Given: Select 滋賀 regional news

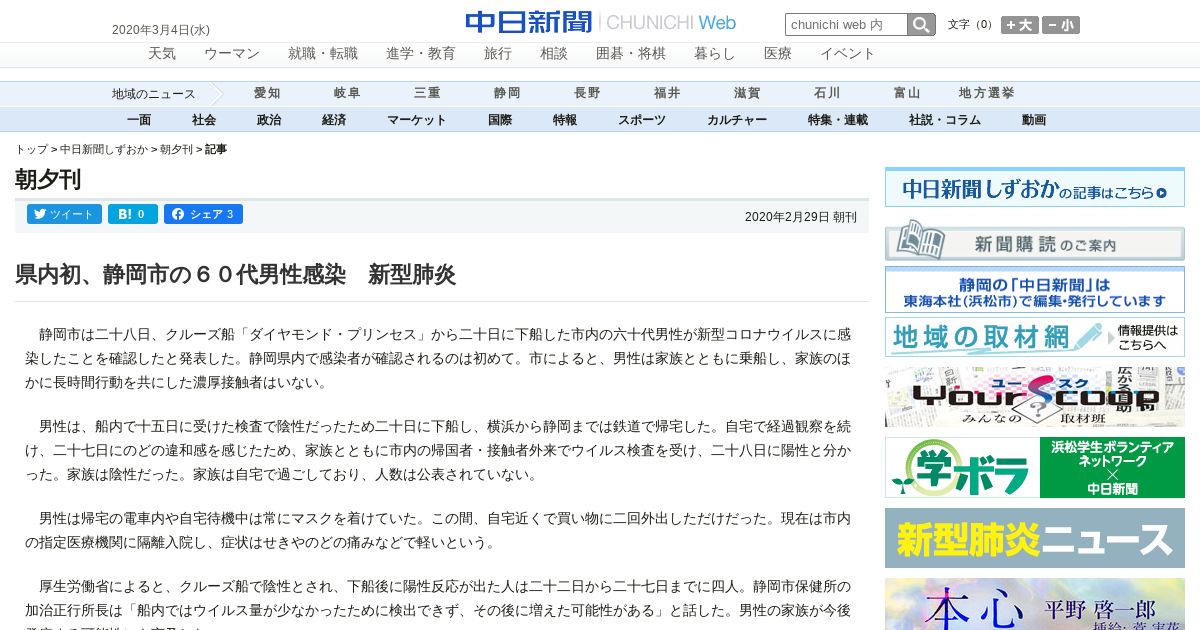Looking at the screenshot, I should (x=747, y=93).
